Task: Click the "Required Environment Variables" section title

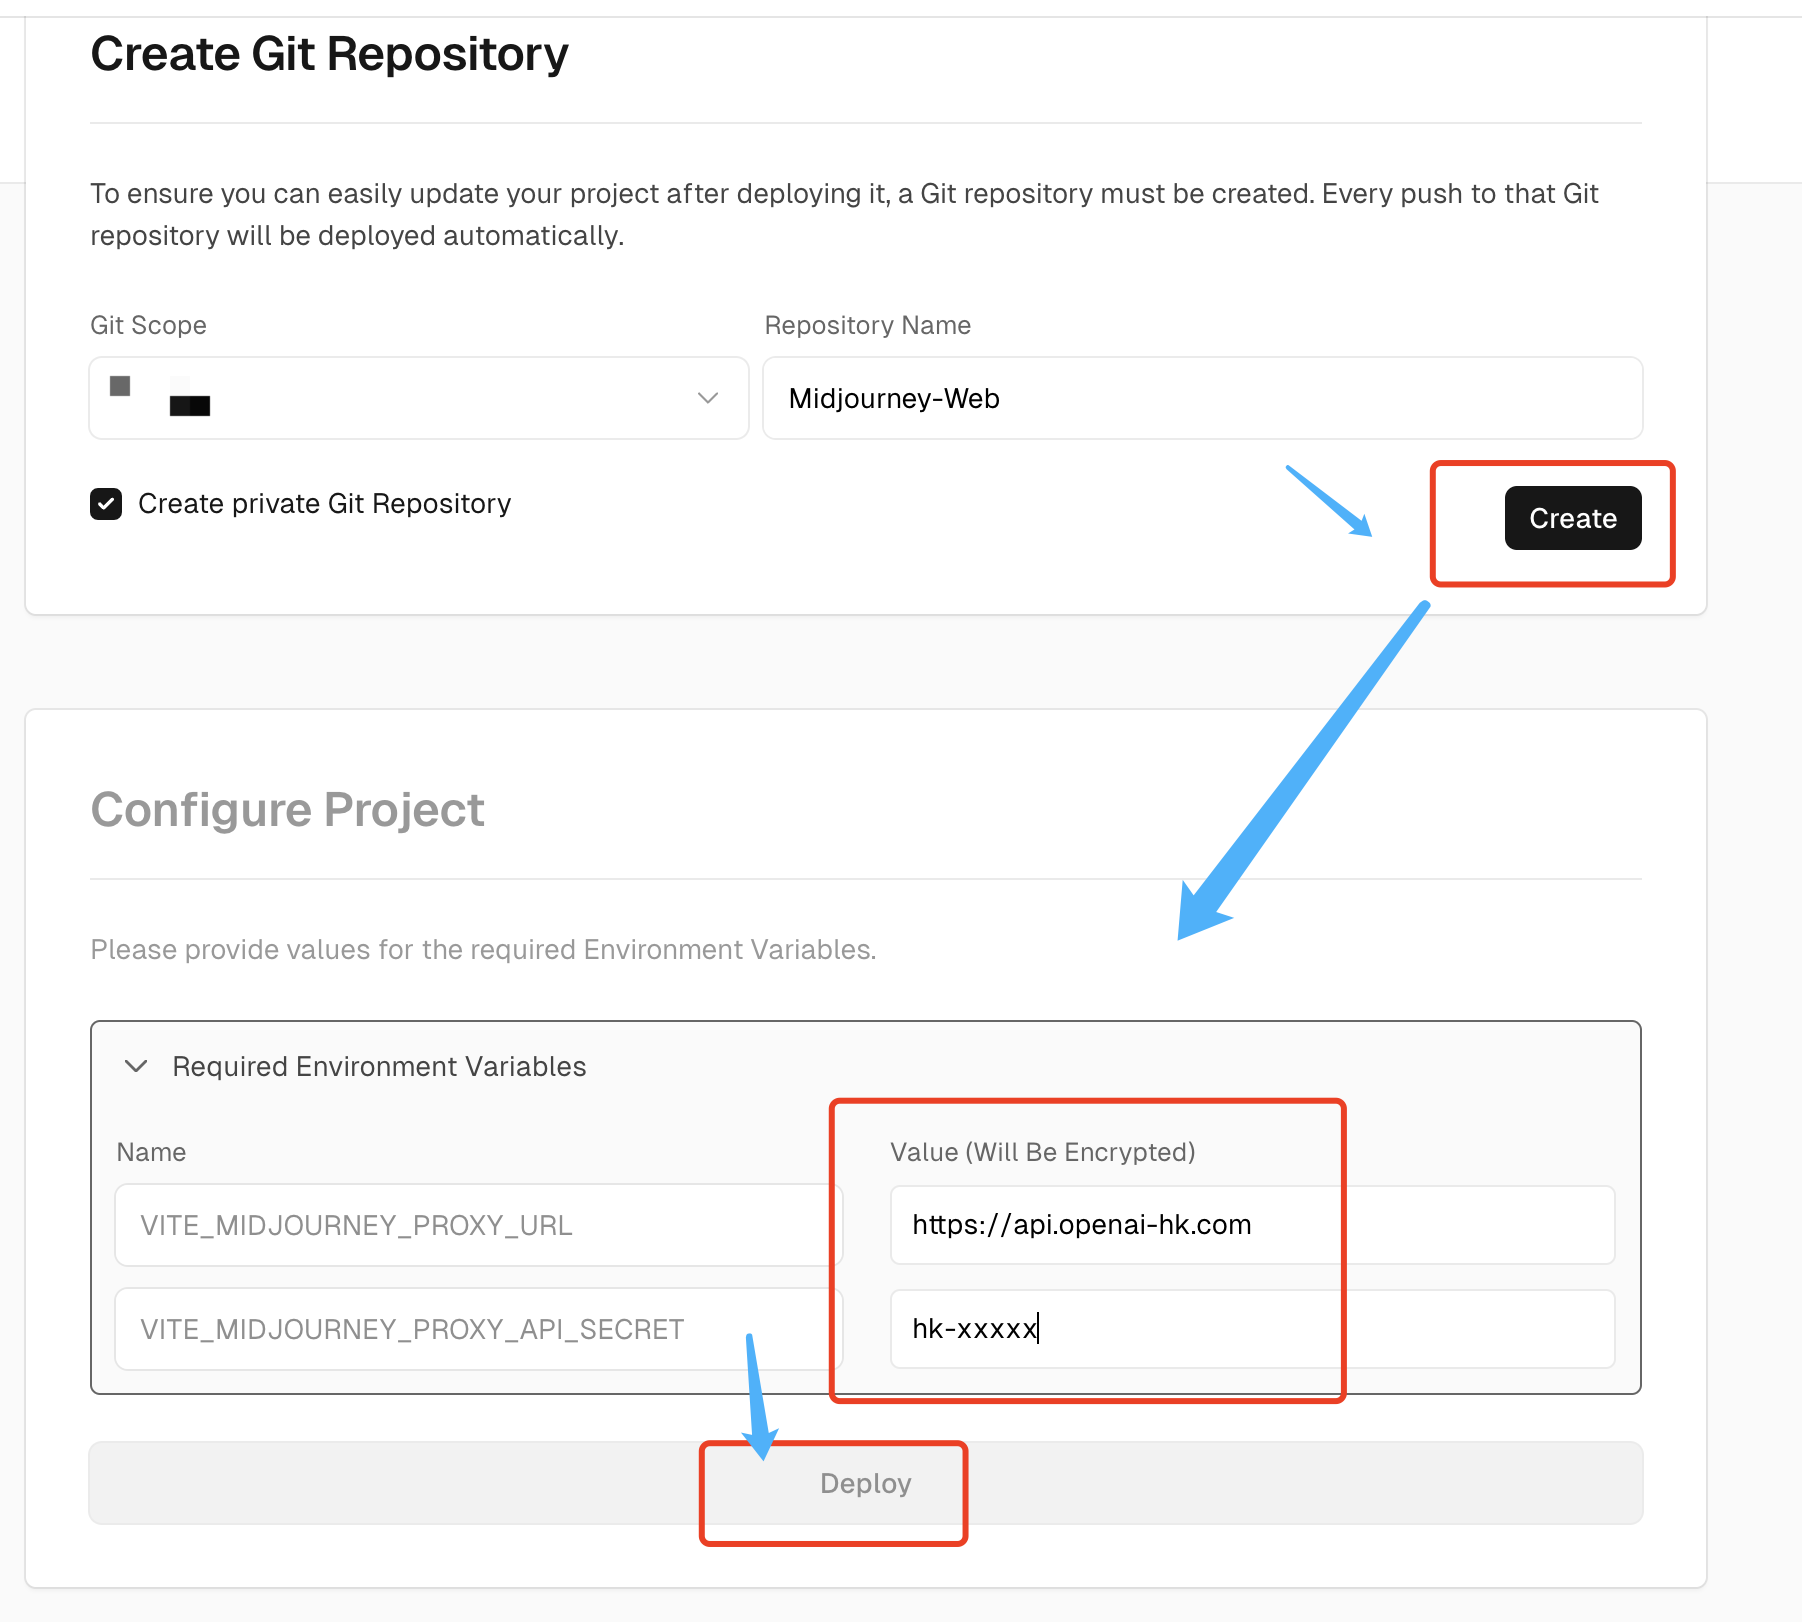Action: [x=379, y=1066]
